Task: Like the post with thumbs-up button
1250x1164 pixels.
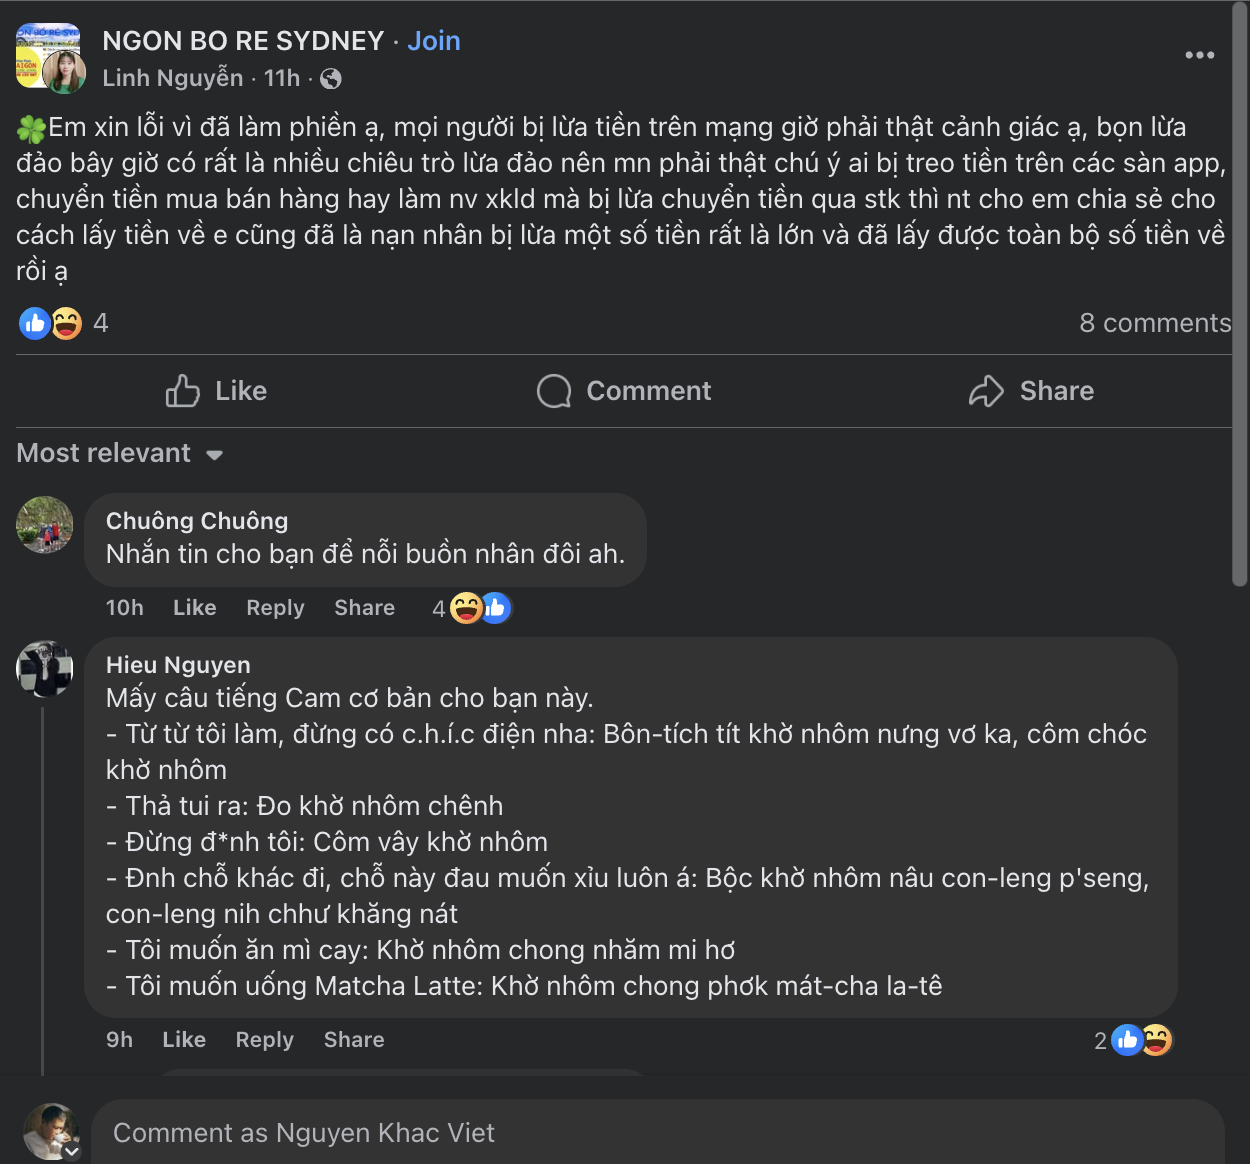Action: pyautogui.click(x=216, y=391)
